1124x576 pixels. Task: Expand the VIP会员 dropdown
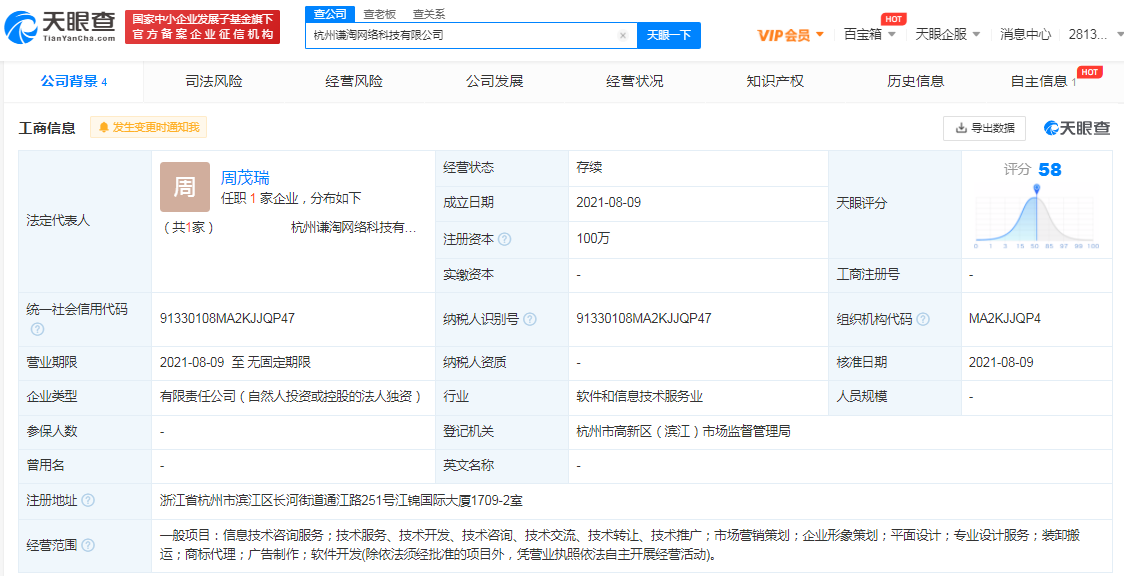click(791, 35)
